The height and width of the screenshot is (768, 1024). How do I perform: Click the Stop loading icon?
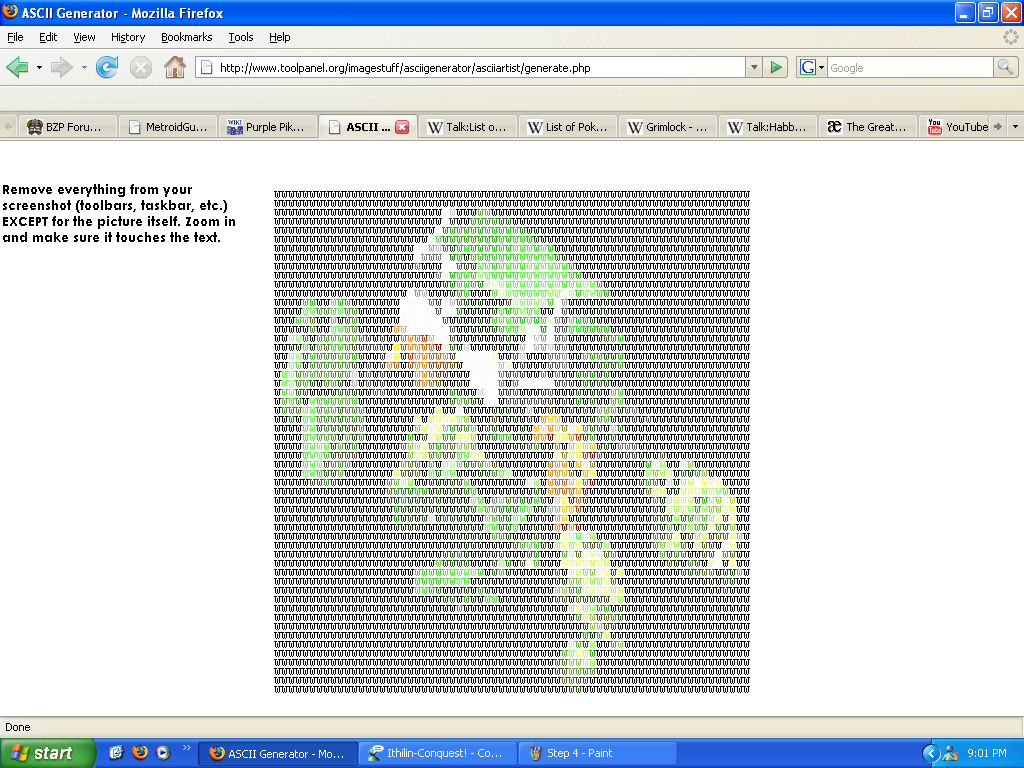(140, 67)
